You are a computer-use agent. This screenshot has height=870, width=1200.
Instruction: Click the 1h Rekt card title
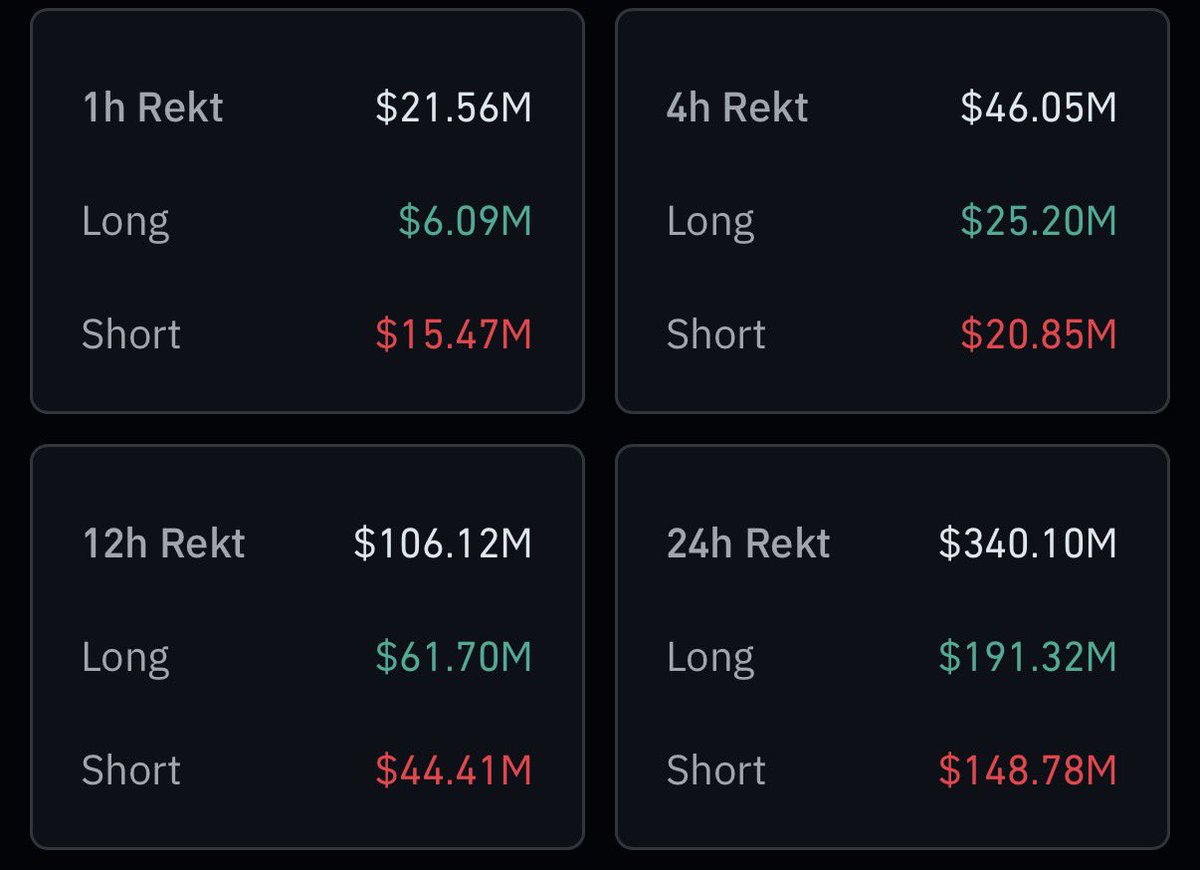pos(152,107)
